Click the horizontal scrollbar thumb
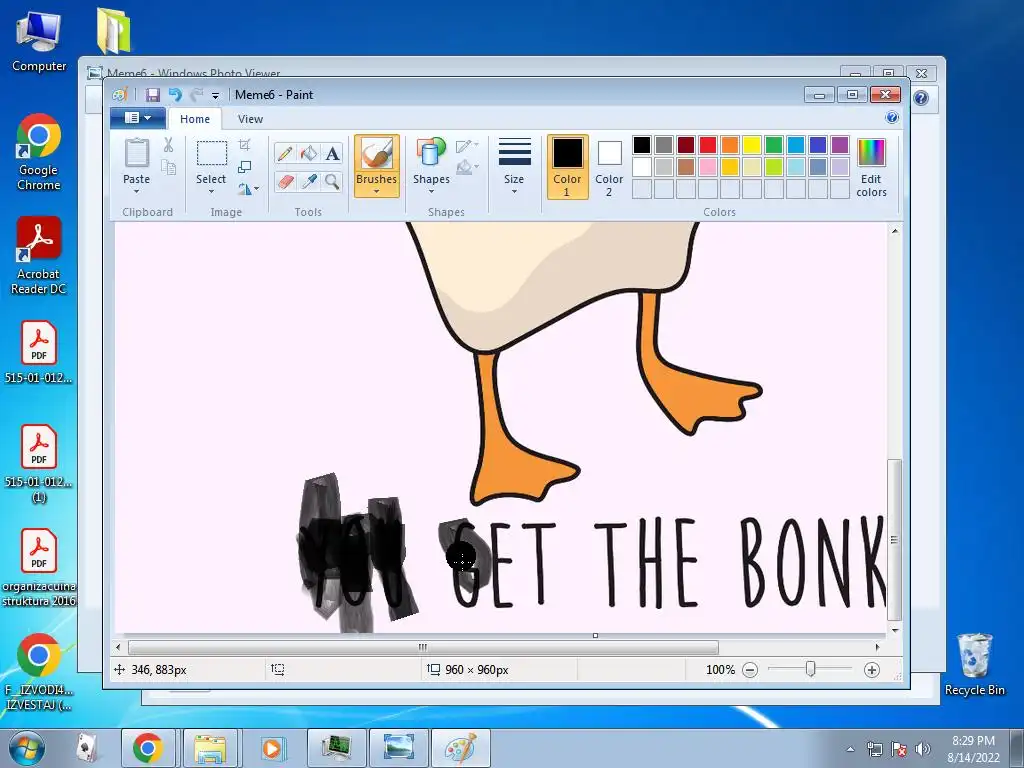1024x768 pixels. click(x=423, y=647)
